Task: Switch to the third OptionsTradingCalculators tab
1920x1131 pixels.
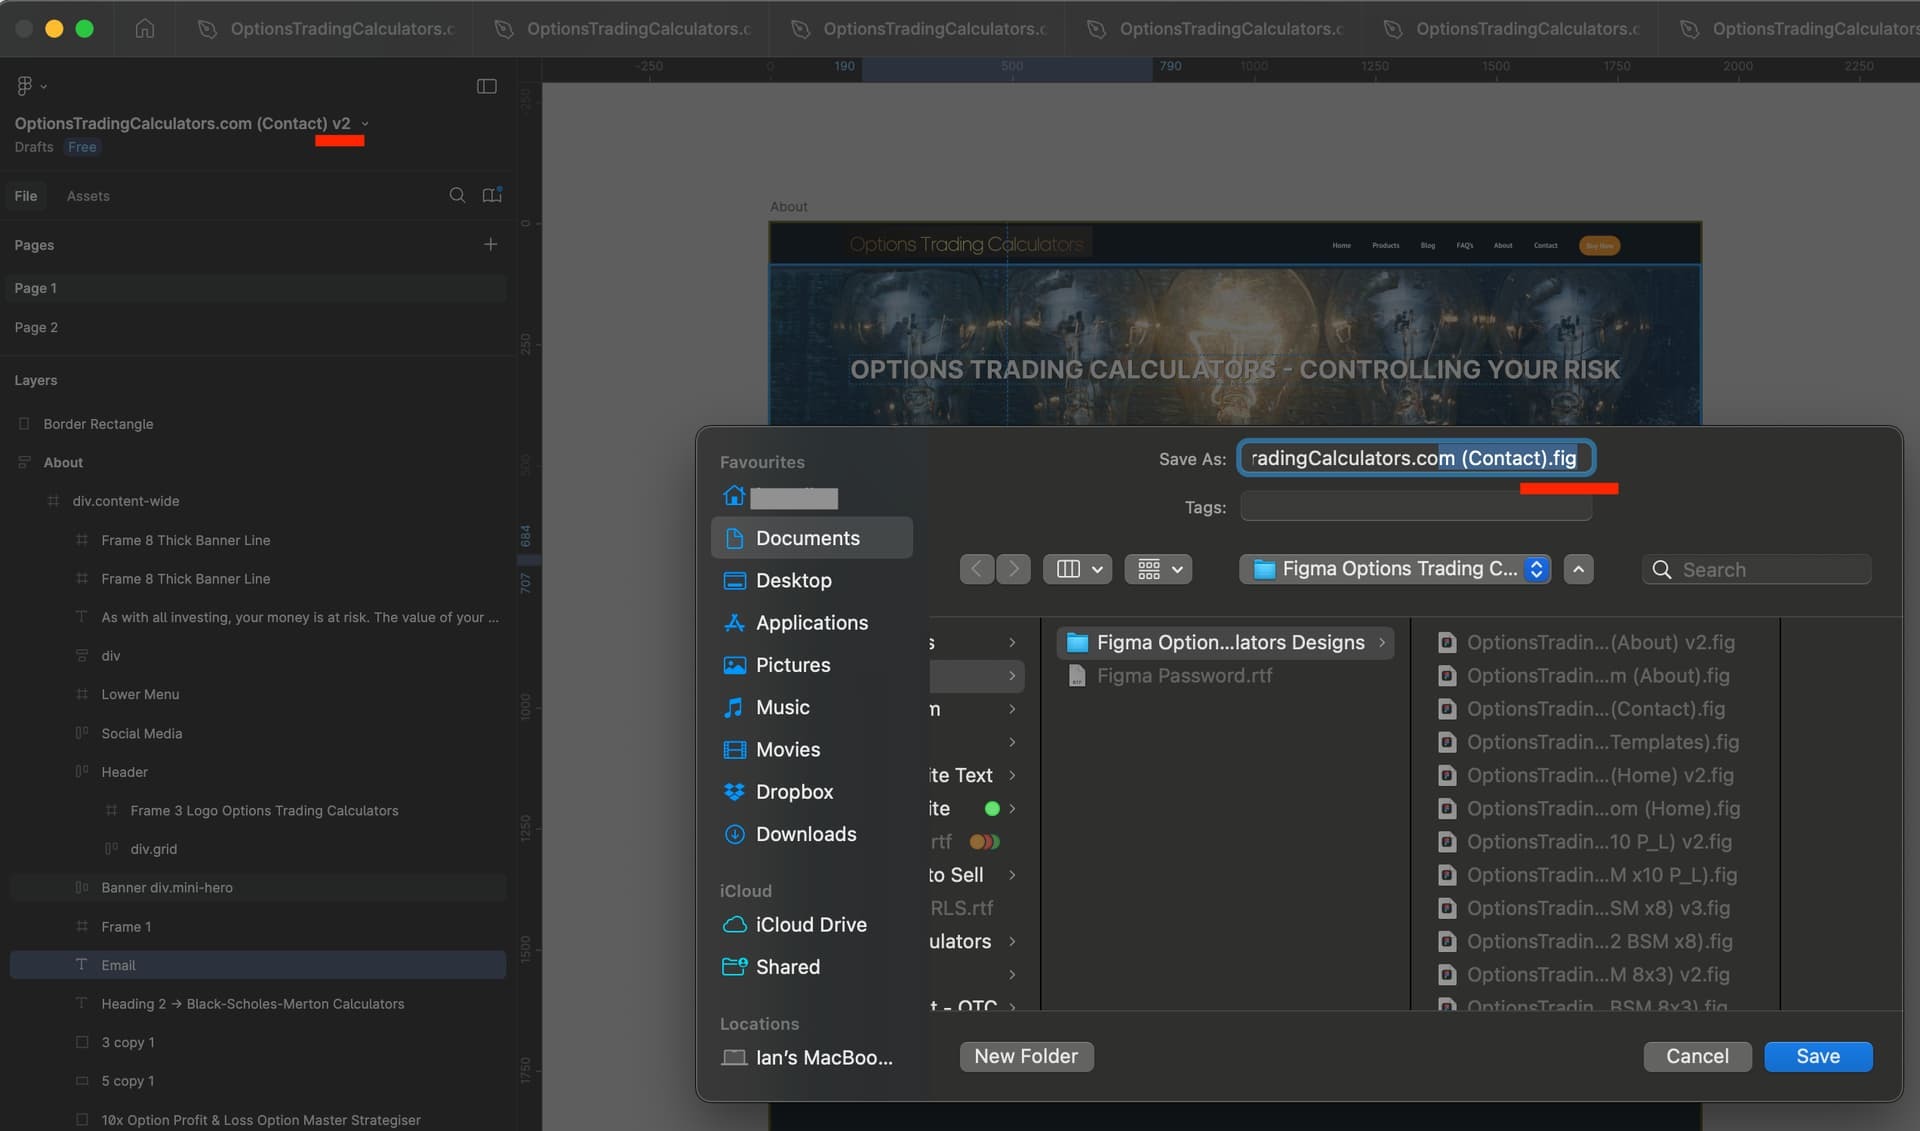Action: [x=917, y=29]
